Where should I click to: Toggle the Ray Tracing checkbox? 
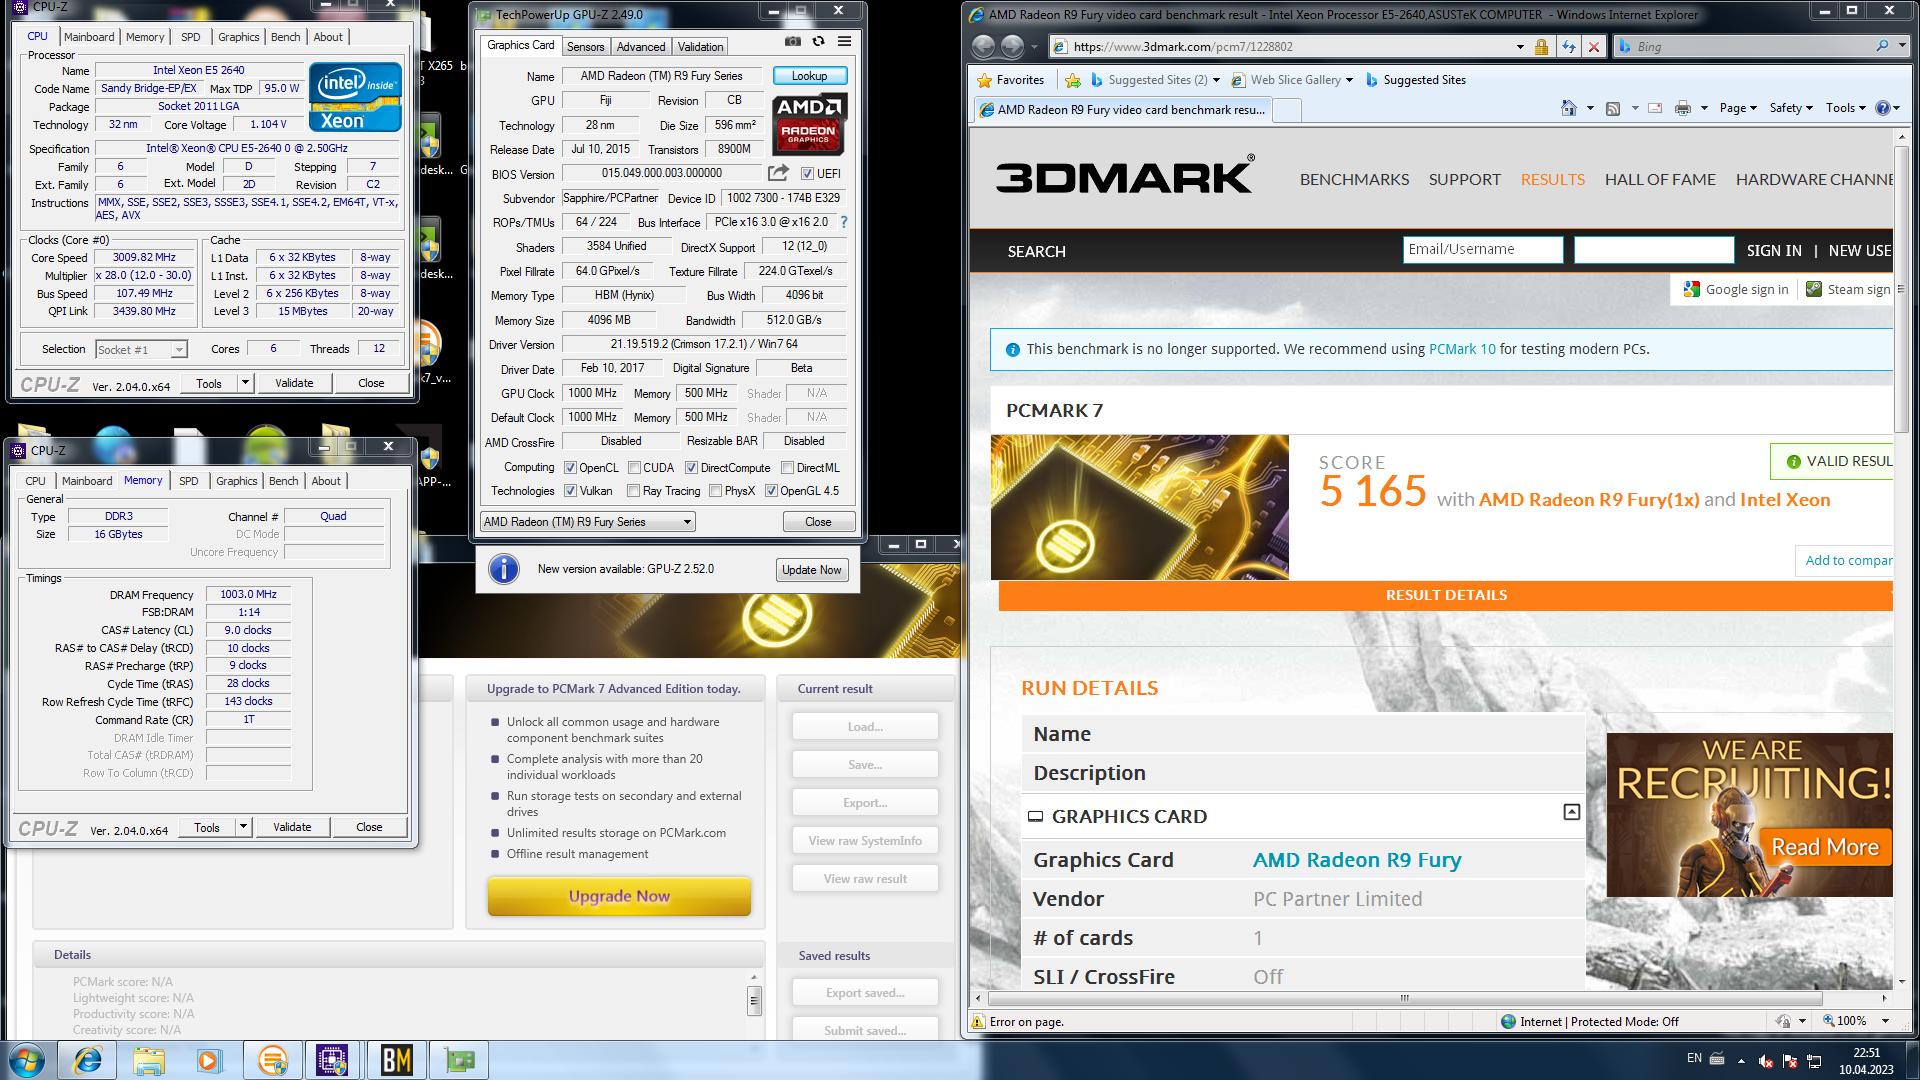pyautogui.click(x=633, y=491)
